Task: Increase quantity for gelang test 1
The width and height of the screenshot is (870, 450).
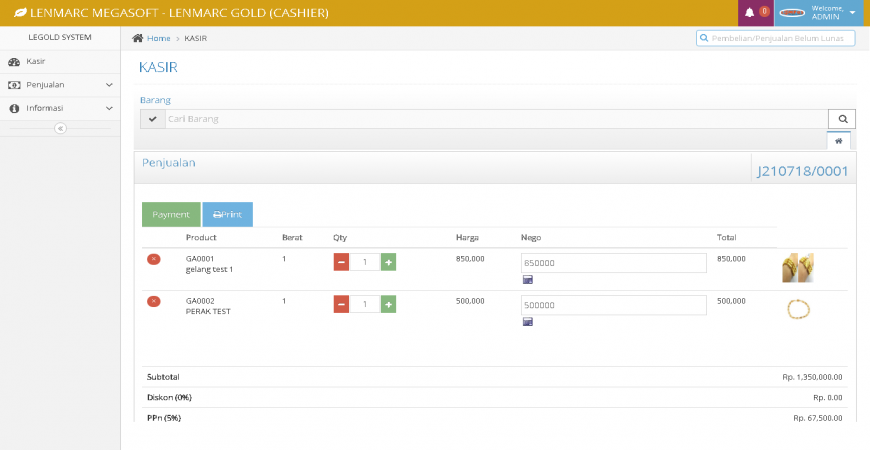Action: tap(388, 262)
